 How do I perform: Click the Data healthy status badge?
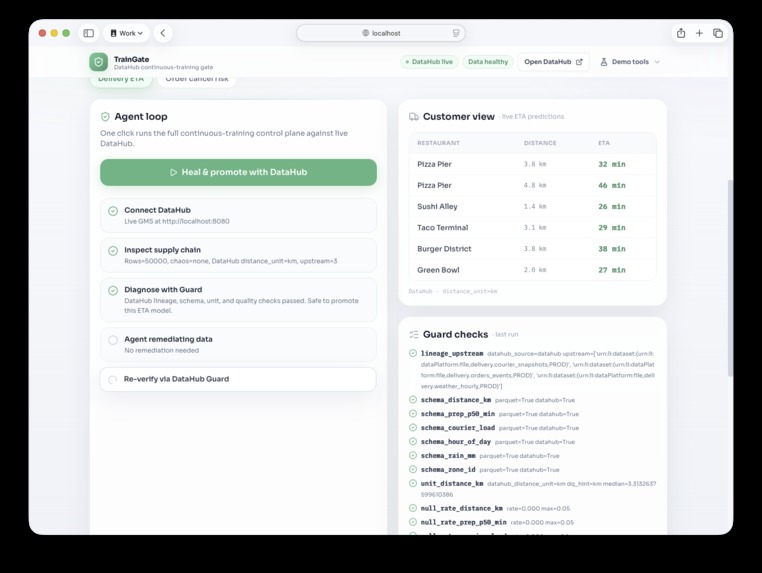tap(488, 62)
